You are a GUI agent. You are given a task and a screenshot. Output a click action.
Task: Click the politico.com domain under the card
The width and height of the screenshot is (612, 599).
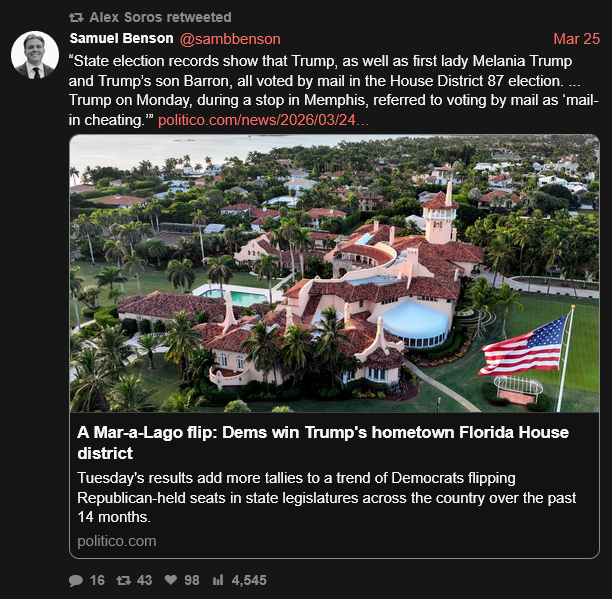pyautogui.click(x=117, y=541)
